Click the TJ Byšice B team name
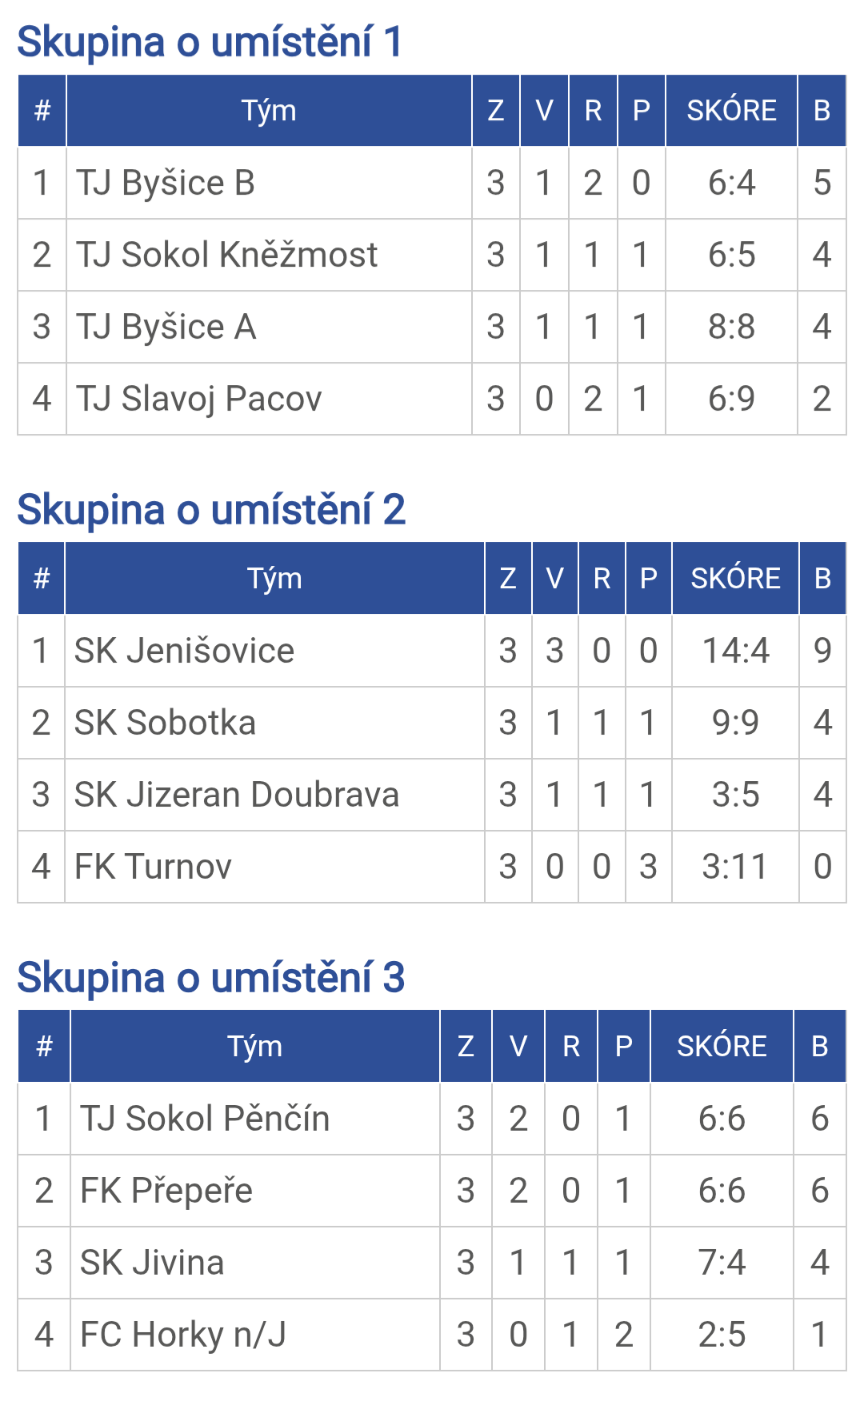This screenshot has width=864, height=1408. tap(166, 183)
